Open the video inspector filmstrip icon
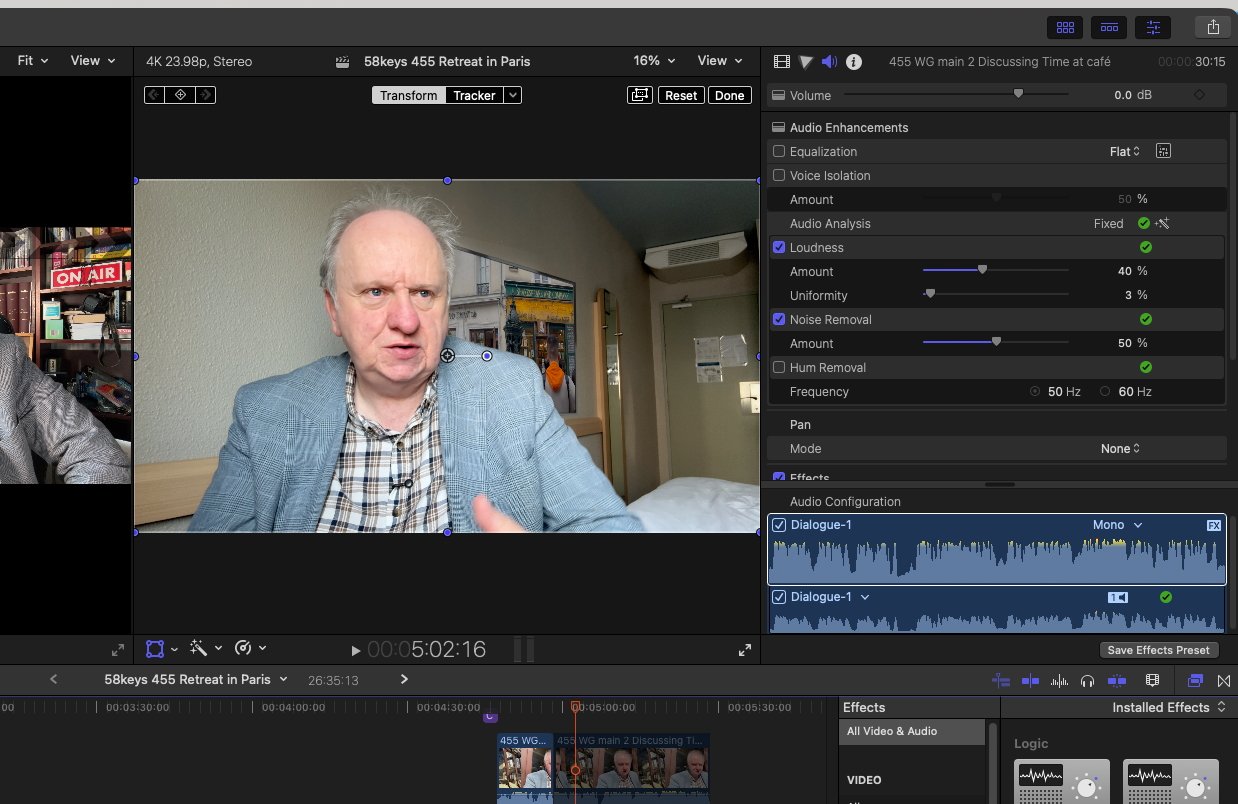Viewport: 1238px width, 804px height. pos(782,62)
